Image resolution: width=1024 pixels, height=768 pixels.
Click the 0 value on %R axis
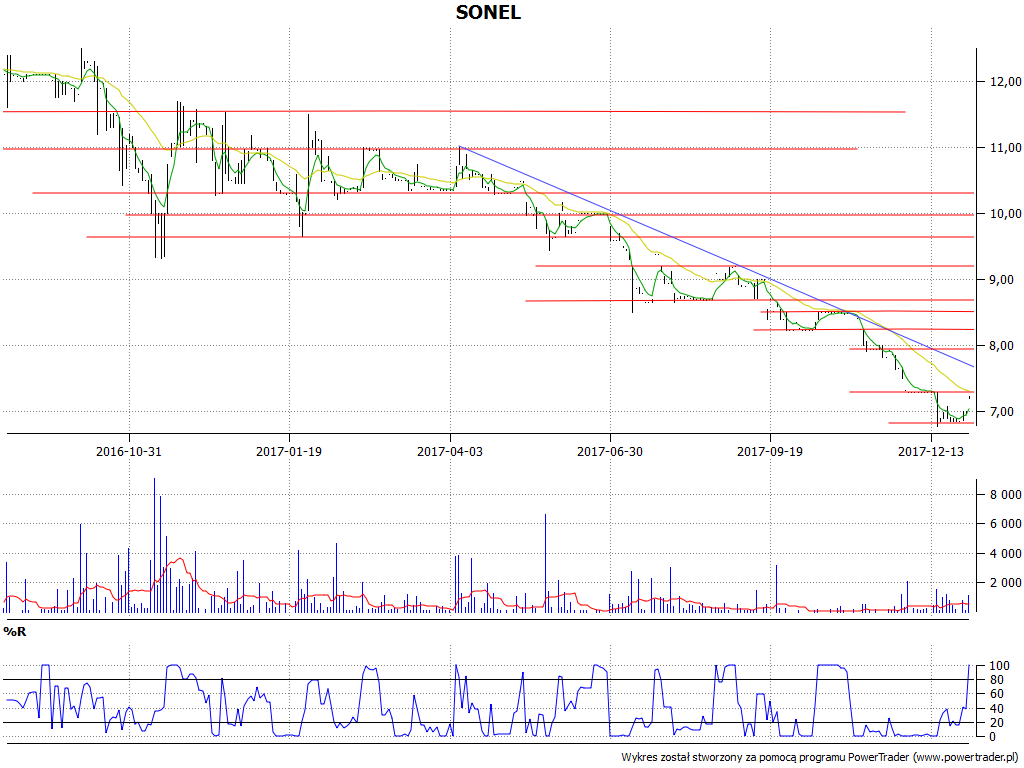(x=994, y=737)
